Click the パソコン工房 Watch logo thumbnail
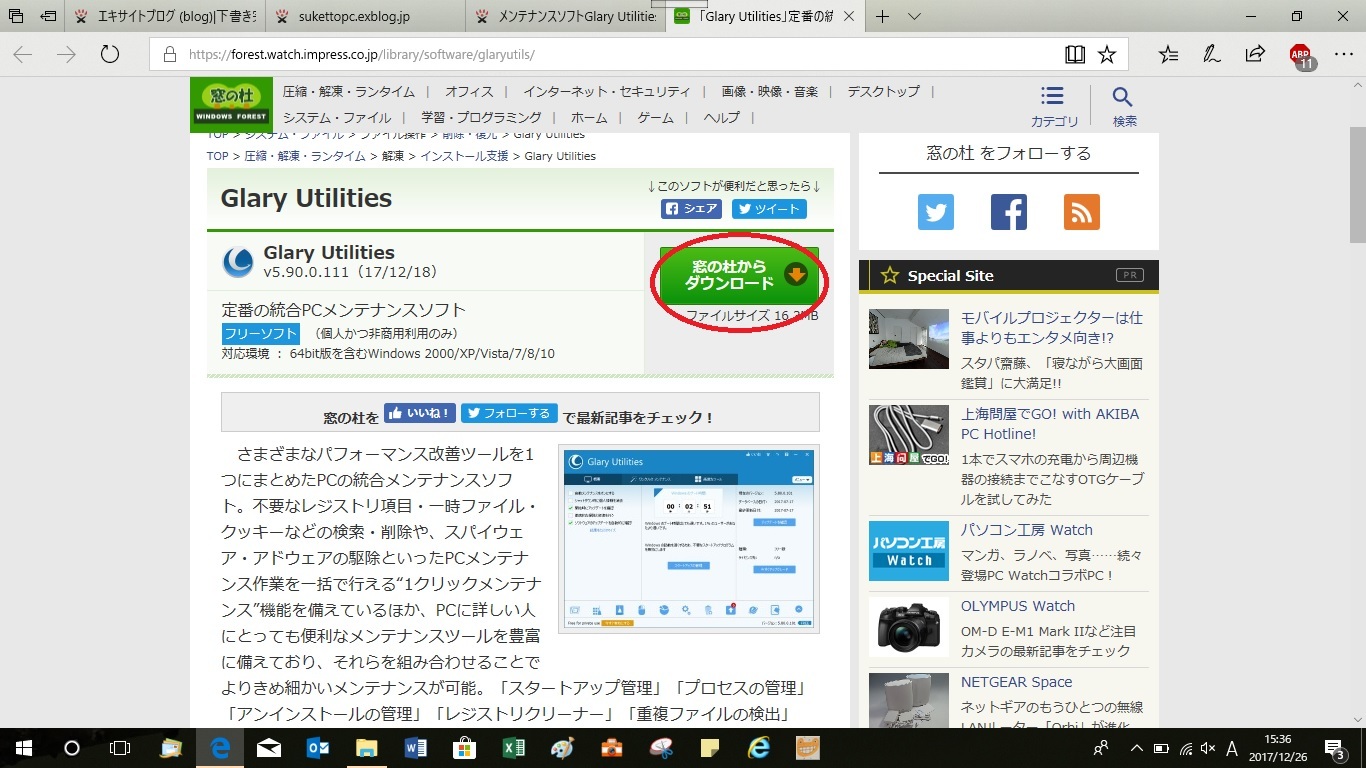The image size is (1366, 768). [909, 551]
